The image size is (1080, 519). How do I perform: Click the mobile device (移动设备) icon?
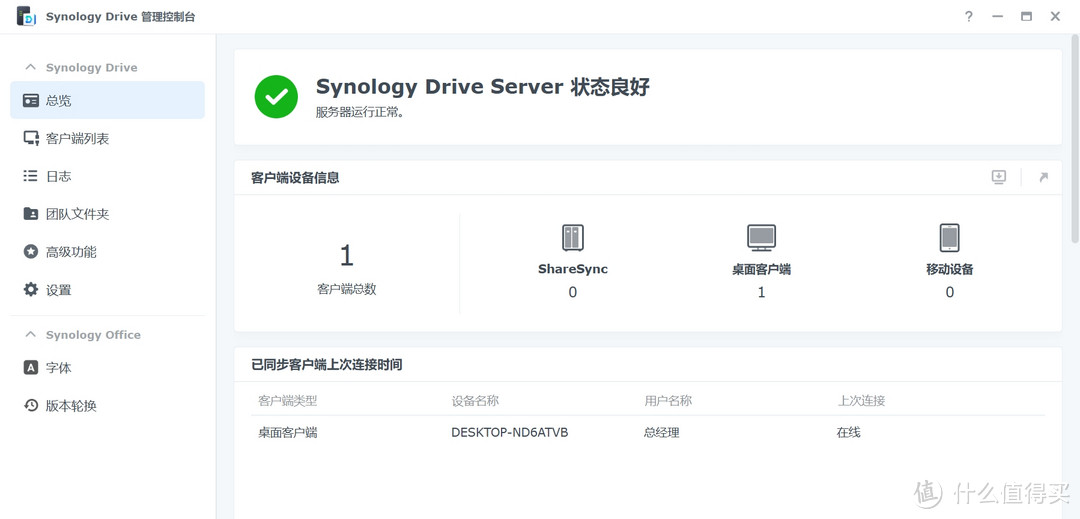click(949, 238)
